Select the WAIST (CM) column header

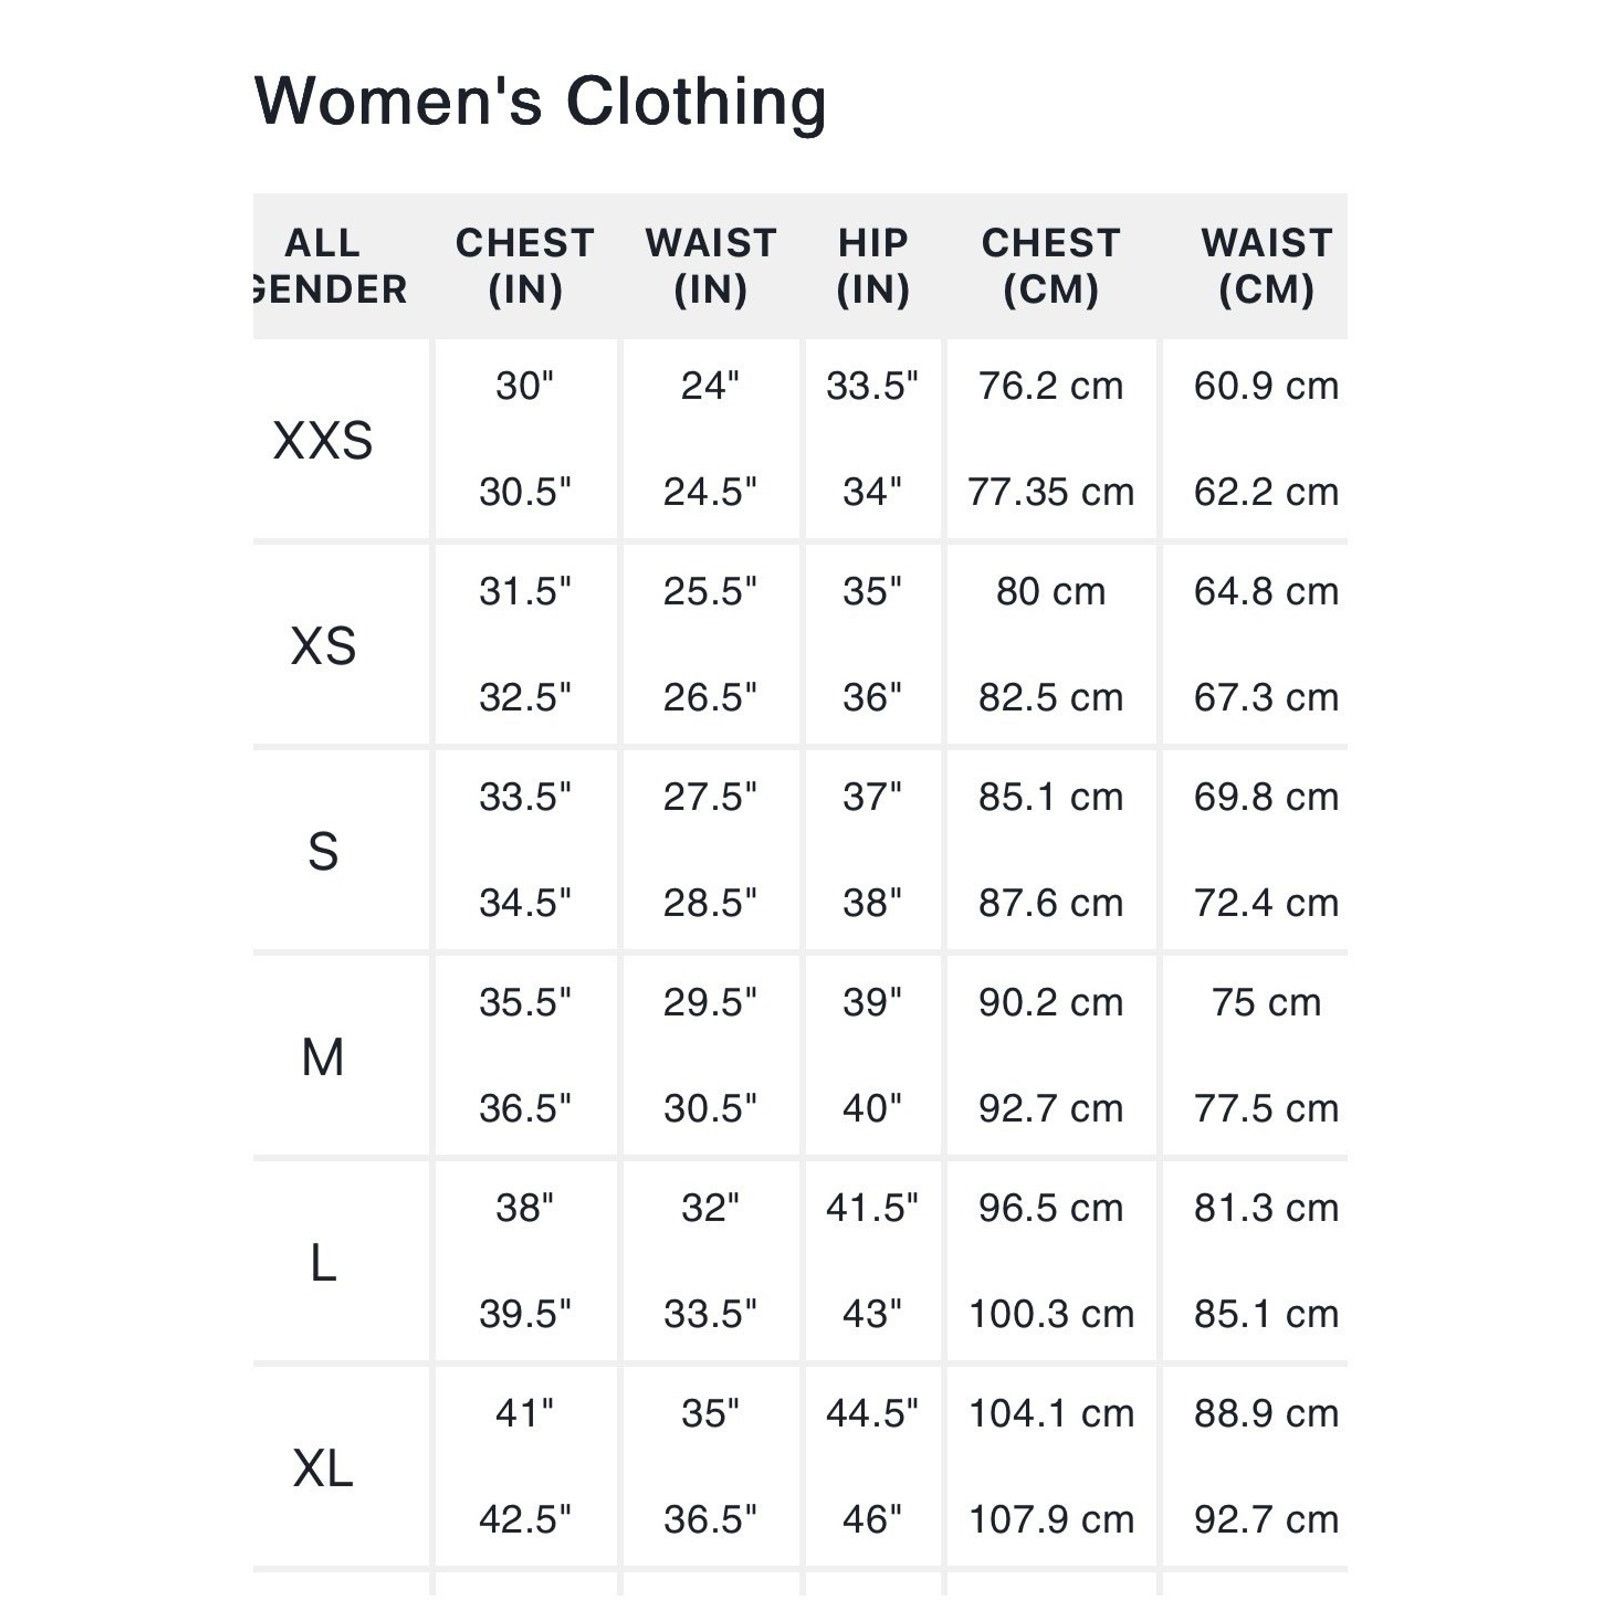[1266, 266]
